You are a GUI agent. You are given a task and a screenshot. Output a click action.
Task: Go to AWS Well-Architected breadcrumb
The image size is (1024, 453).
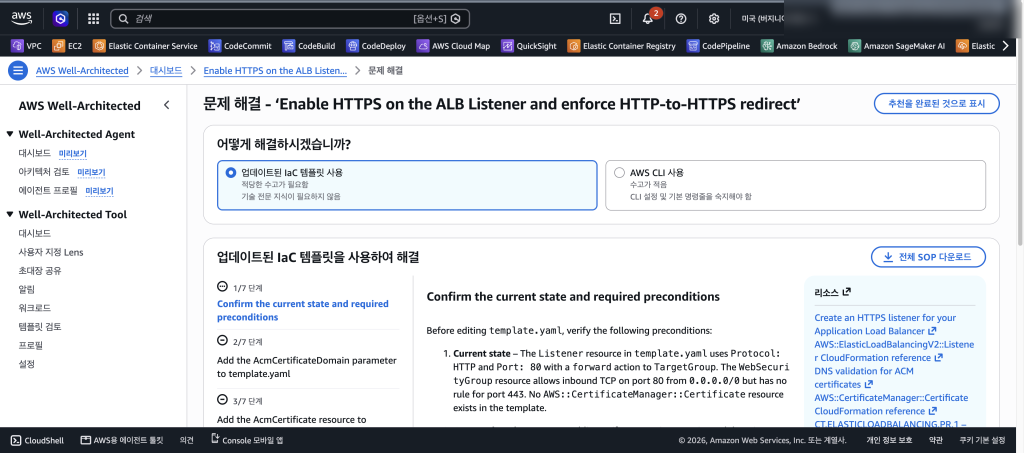(82, 70)
